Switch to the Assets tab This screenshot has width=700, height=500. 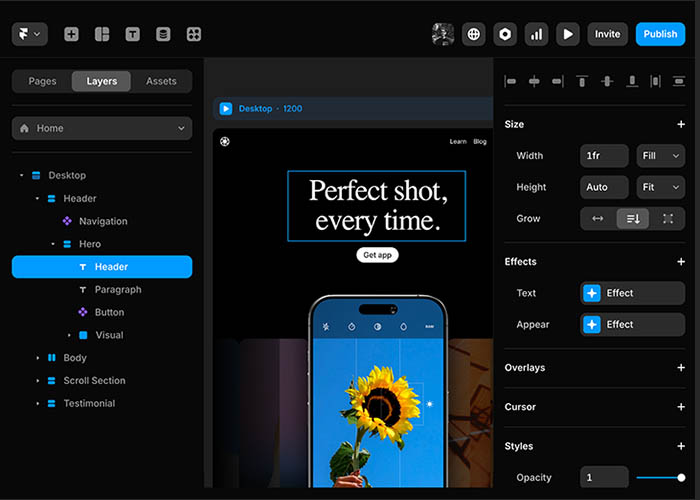coord(161,81)
